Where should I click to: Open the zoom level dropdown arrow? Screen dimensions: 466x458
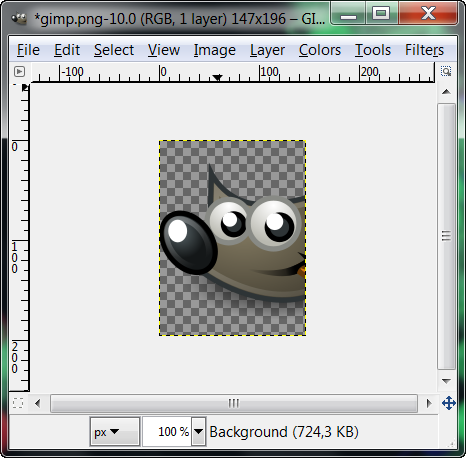[199, 432]
